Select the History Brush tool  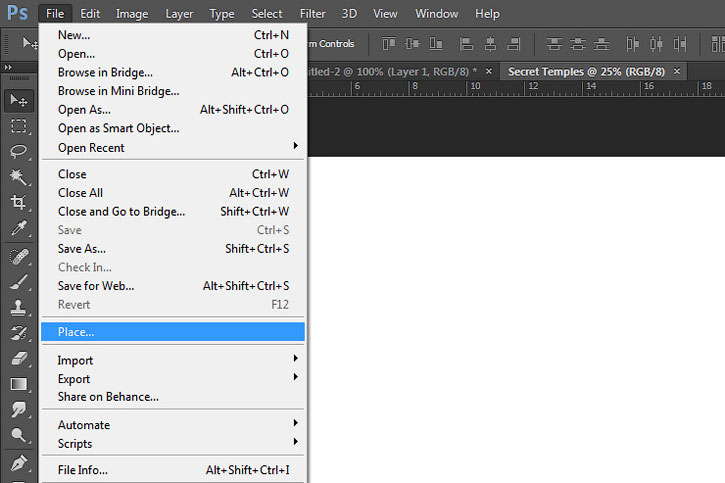click(x=19, y=333)
